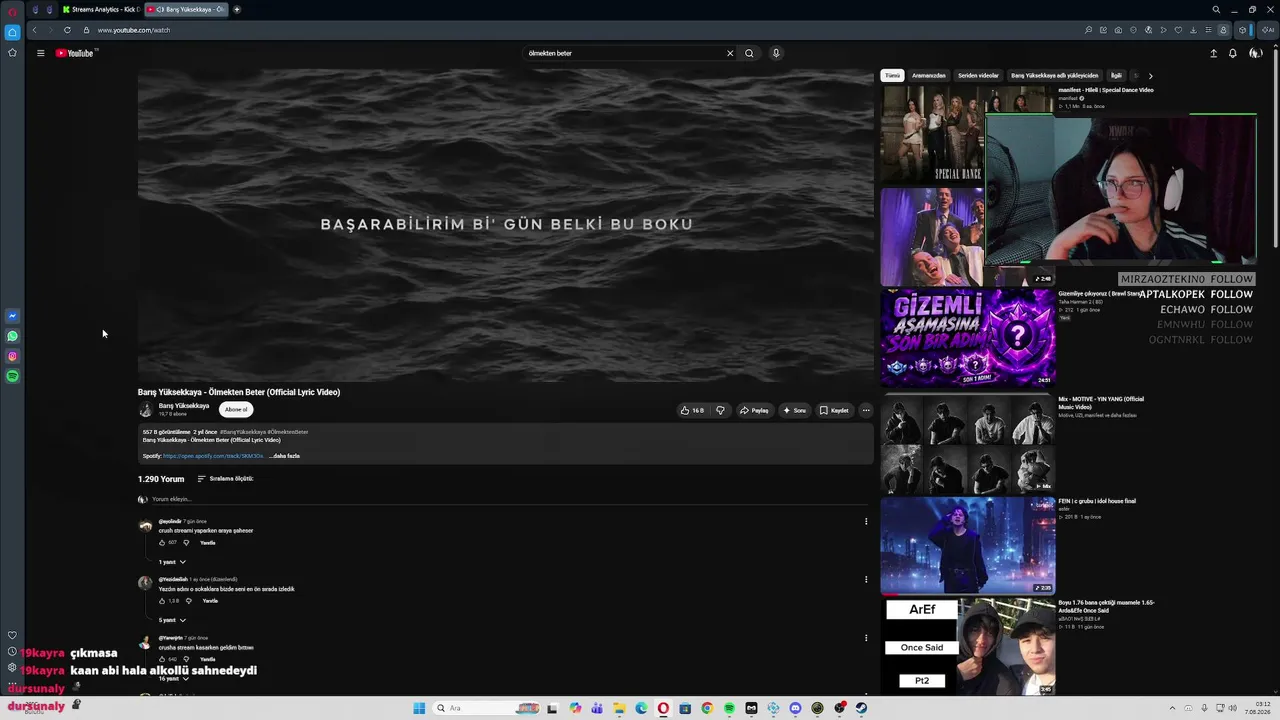The width and height of the screenshot is (1280, 720).
Task: Reload the page with the refresh icon
Action: tap(67, 30)
